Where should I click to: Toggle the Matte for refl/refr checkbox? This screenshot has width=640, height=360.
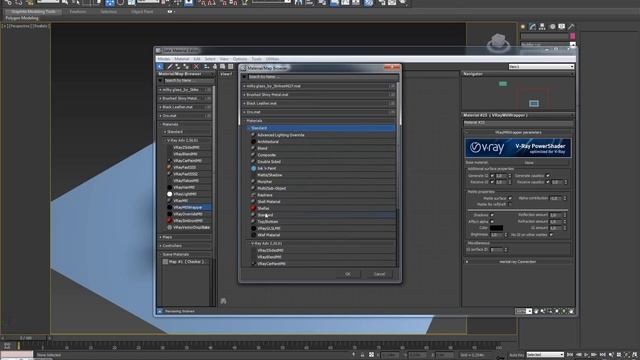point(510,204)
